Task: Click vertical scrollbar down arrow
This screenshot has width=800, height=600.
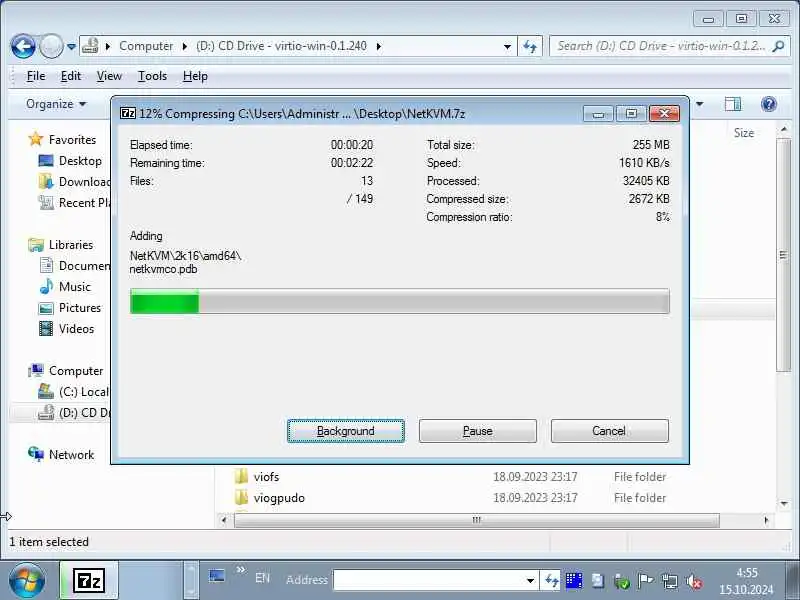Action: [784, 504]
